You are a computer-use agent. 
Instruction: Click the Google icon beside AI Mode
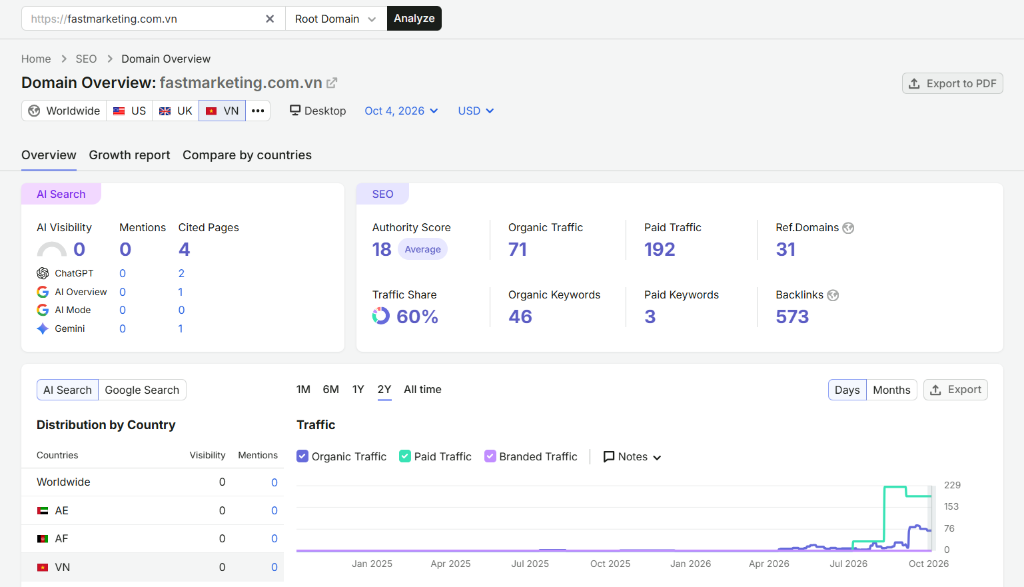pos(42,310)
